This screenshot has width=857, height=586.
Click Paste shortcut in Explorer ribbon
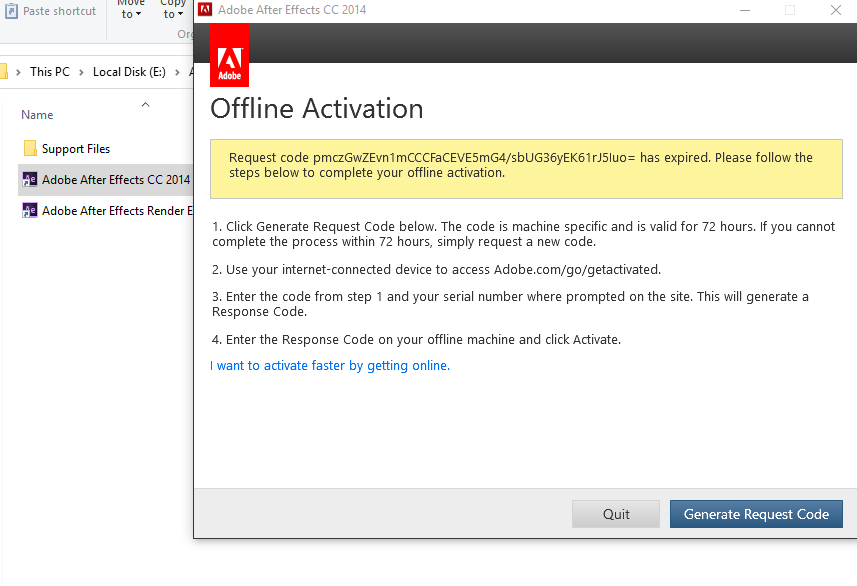tap(50, 11)
